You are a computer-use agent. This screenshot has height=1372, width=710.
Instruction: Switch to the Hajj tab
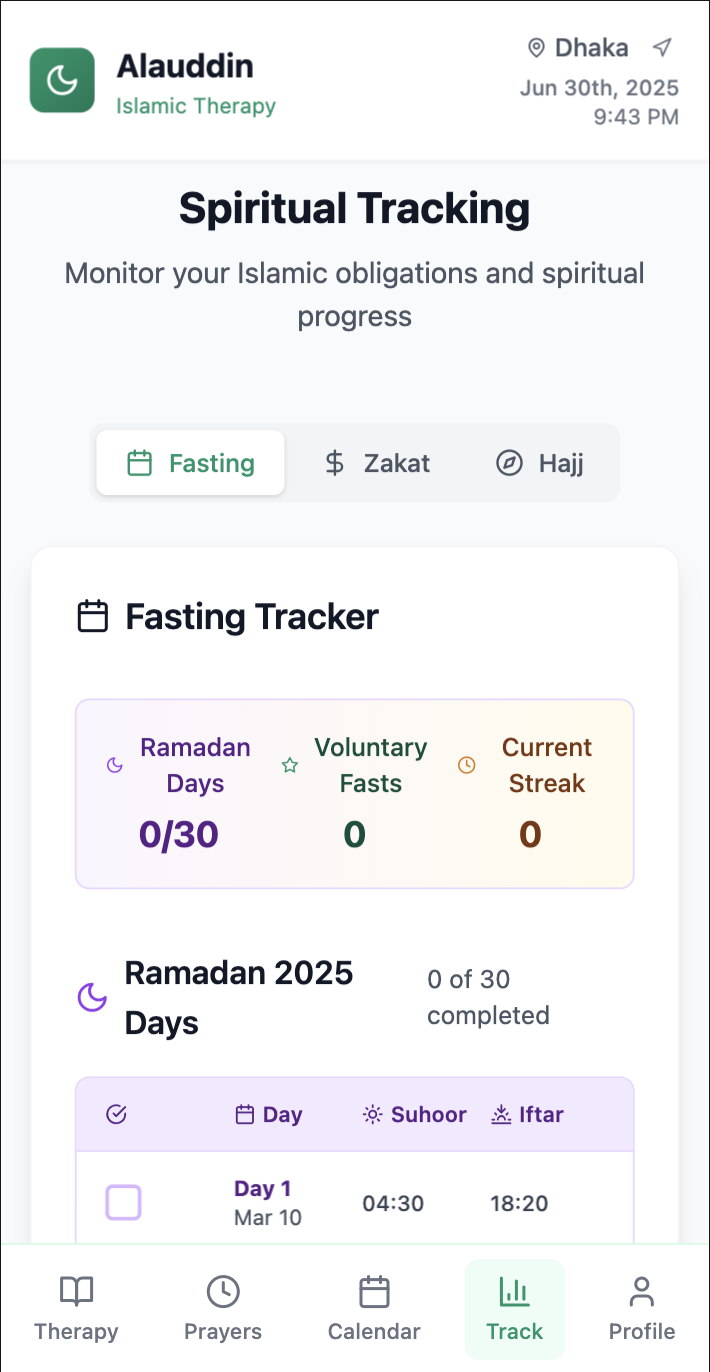click(x=540, y=463)
